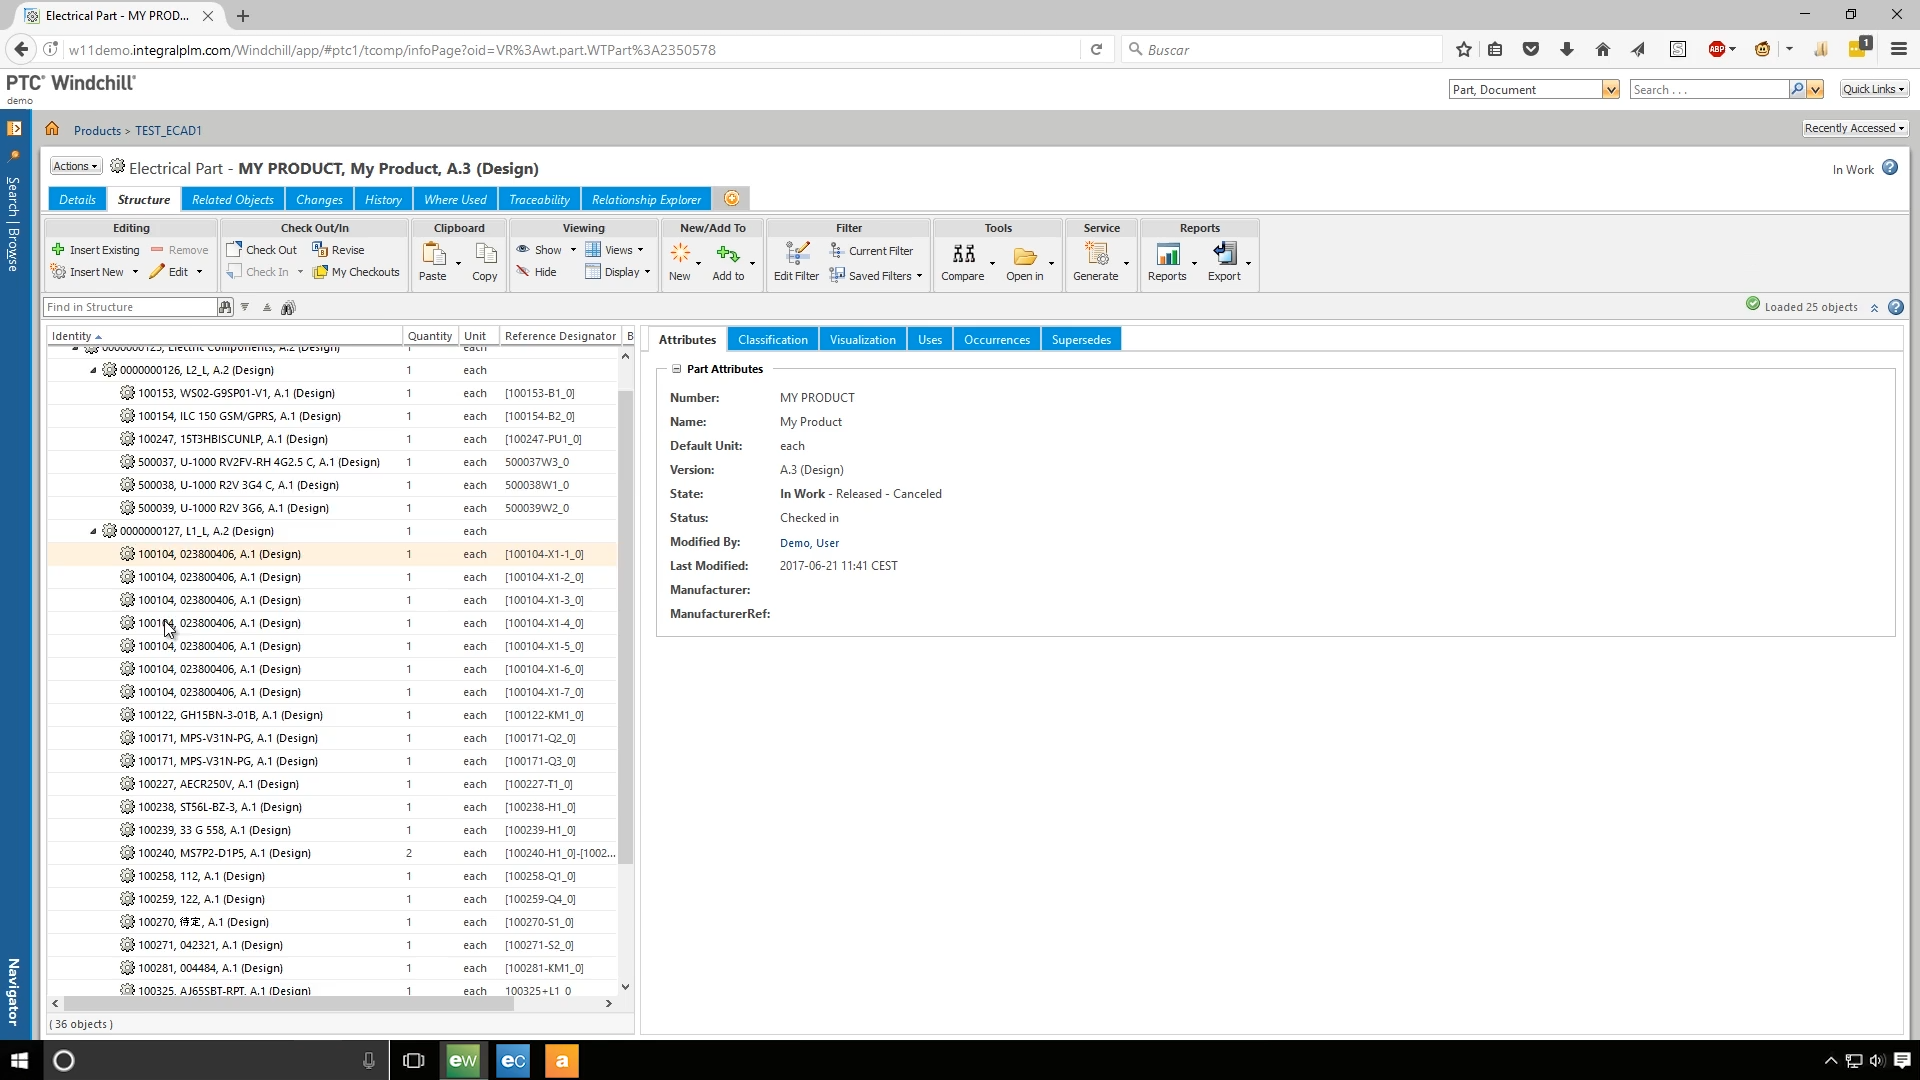Select row 100122, GH15BN-3-01B
Screen dimensions: 1920x1080
[332, 715]
